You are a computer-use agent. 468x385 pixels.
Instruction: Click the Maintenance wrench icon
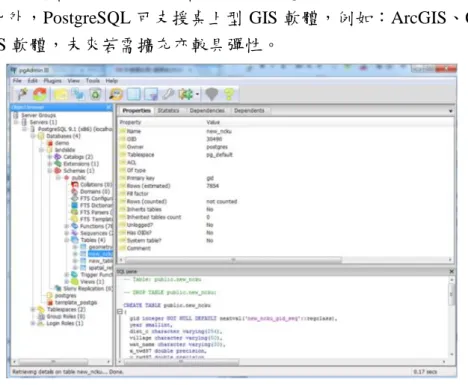point(168,94)
